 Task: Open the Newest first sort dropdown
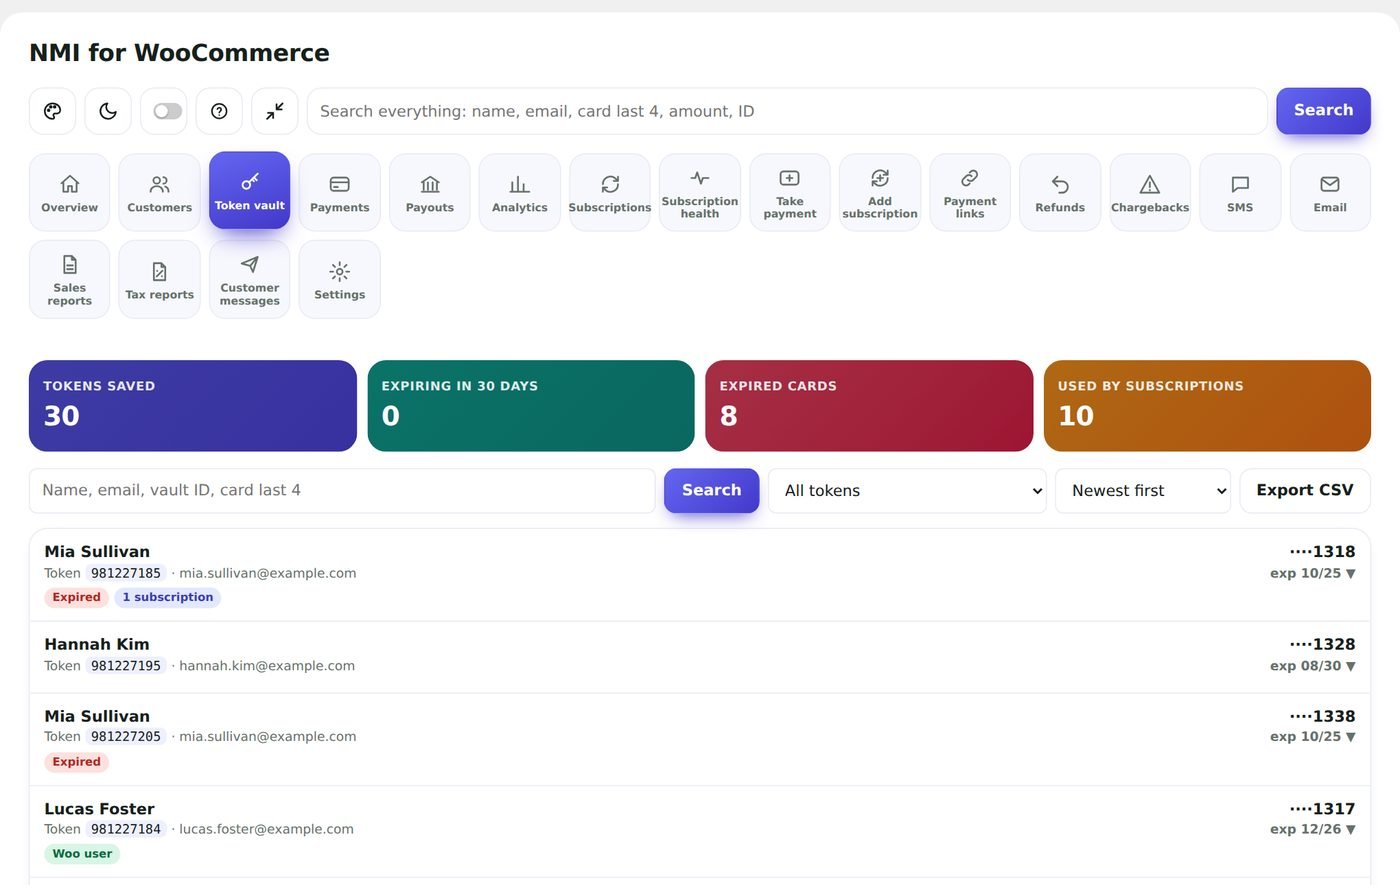coord(1143,491)
